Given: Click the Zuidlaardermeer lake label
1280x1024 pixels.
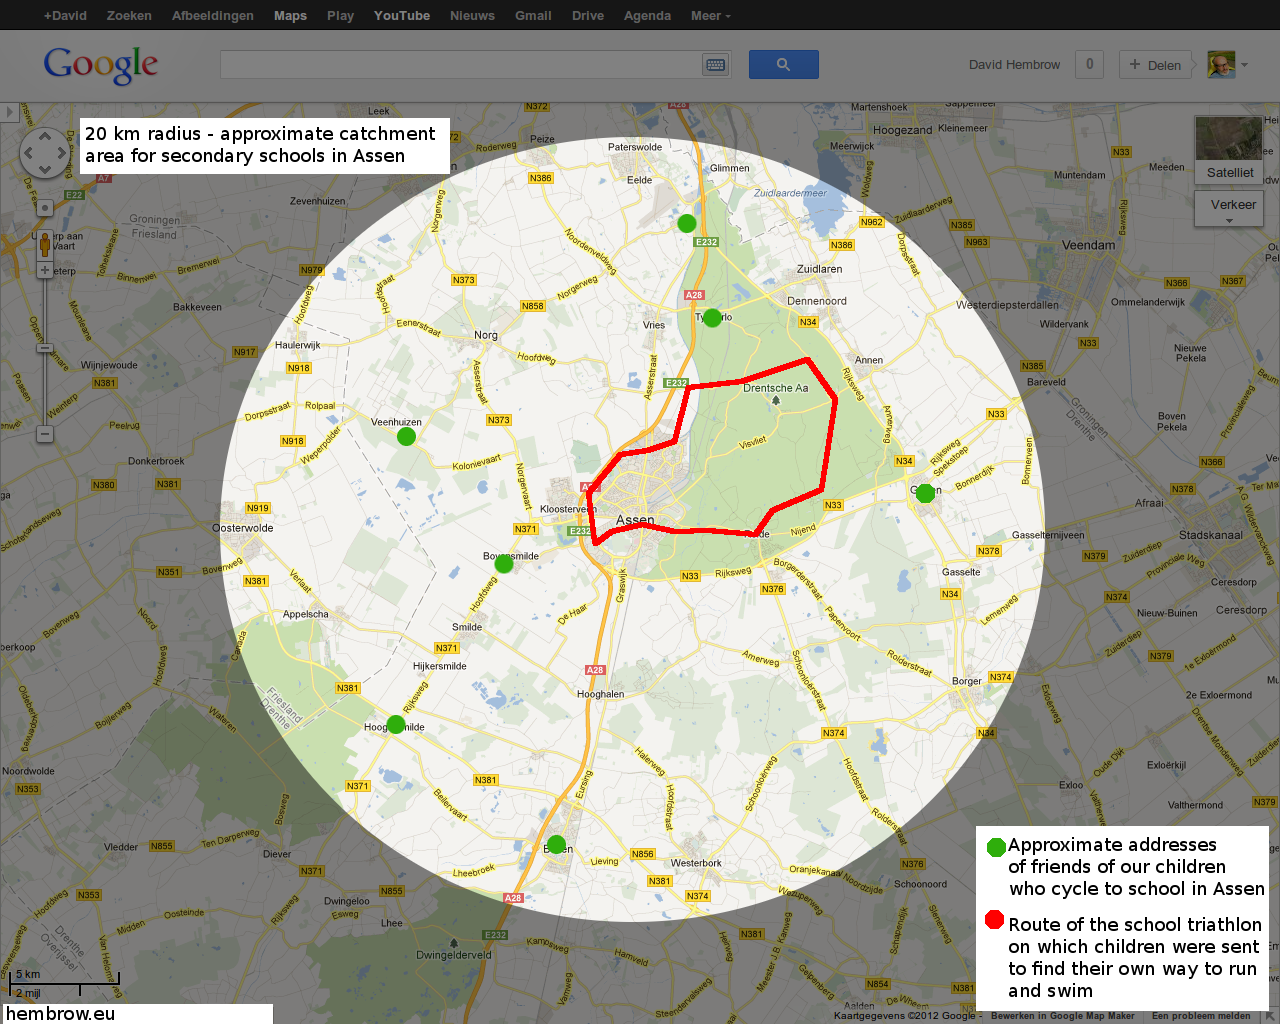Looking at the screenshot, I should (x=790, y=193).
